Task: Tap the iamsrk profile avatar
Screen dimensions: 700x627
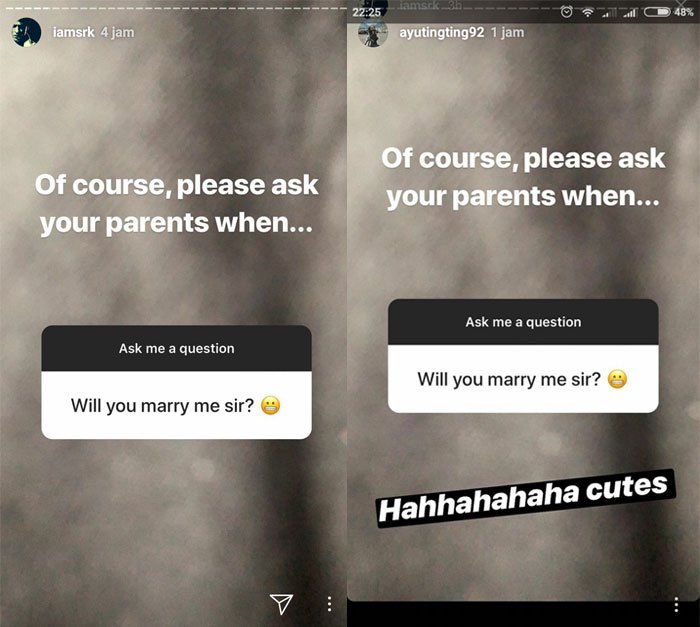Action: click(x=26, y=32)
